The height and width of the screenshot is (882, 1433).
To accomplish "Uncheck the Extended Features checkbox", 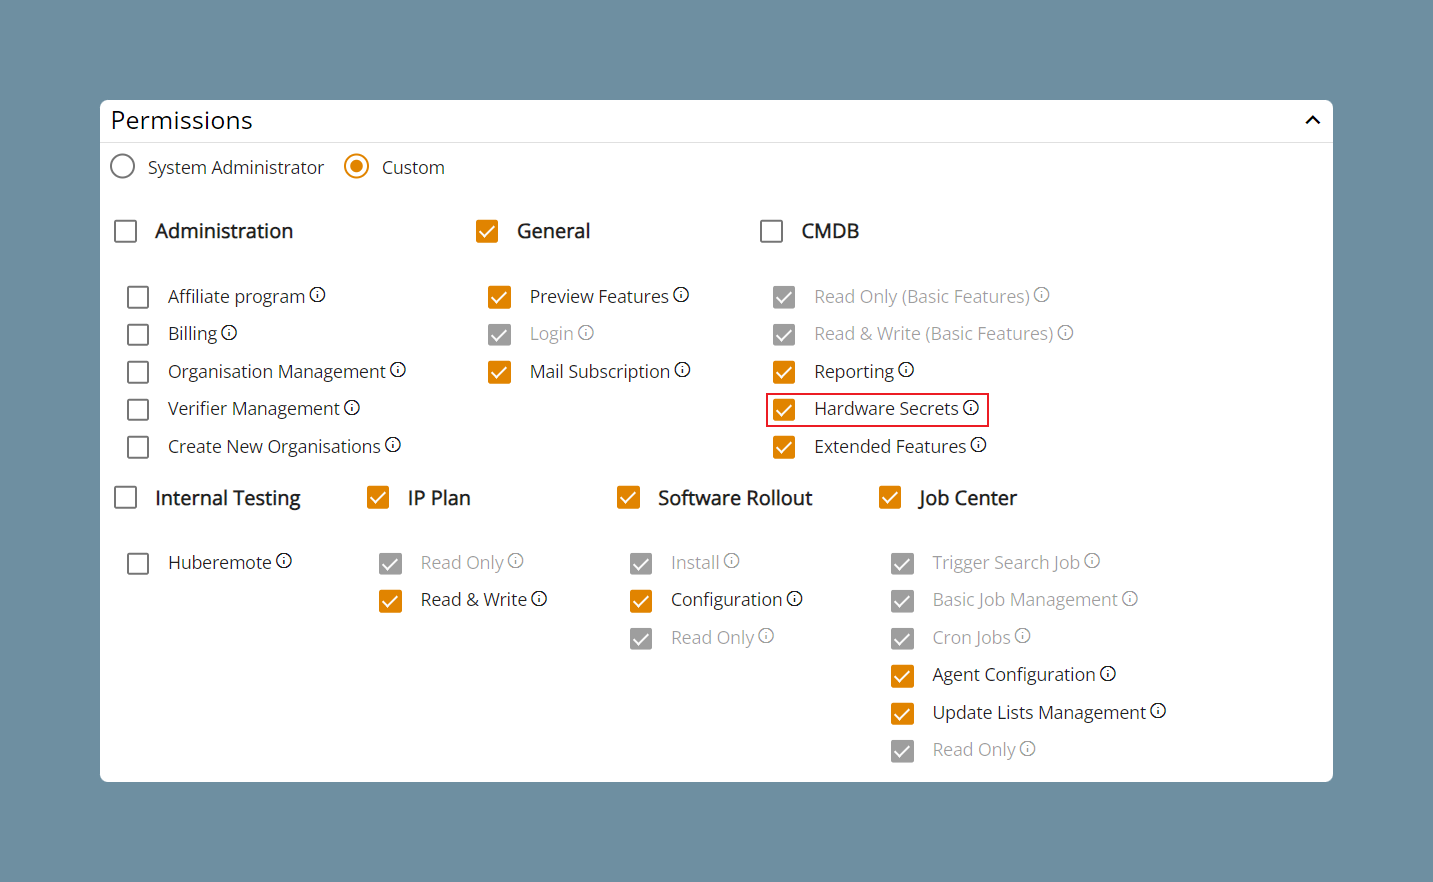I will [784, 447].
